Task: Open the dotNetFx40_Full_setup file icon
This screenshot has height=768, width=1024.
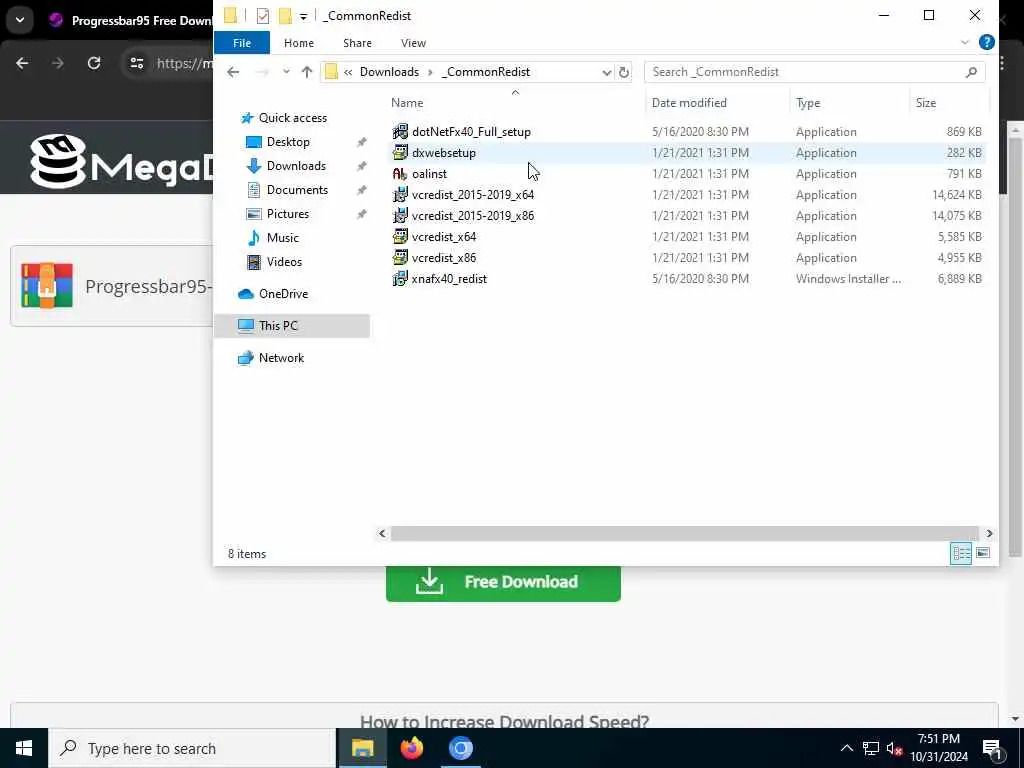Action: click(400, 132)
